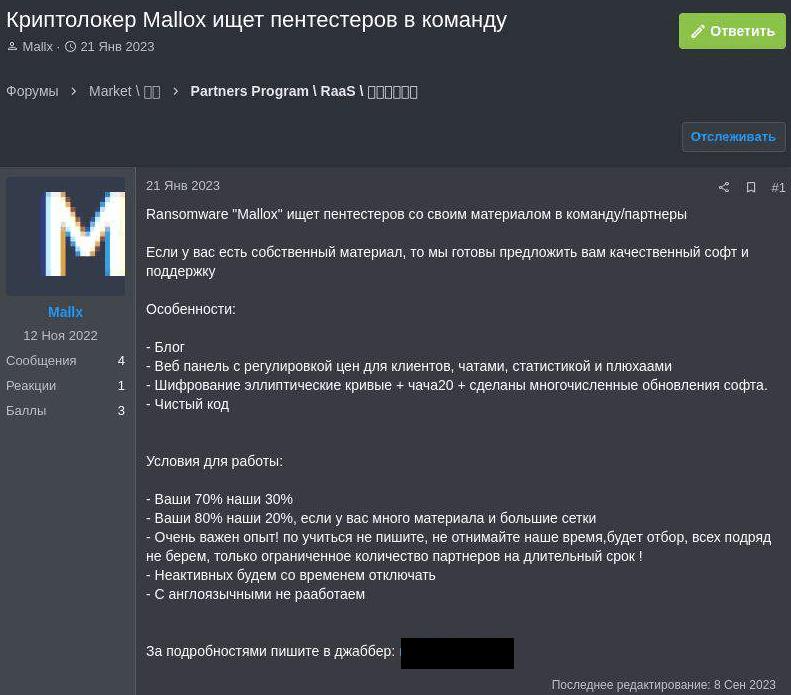Viewport: 791px width, 695px height.
Task: Click thread author Mallx below title
Action: (x=37, y=47)
